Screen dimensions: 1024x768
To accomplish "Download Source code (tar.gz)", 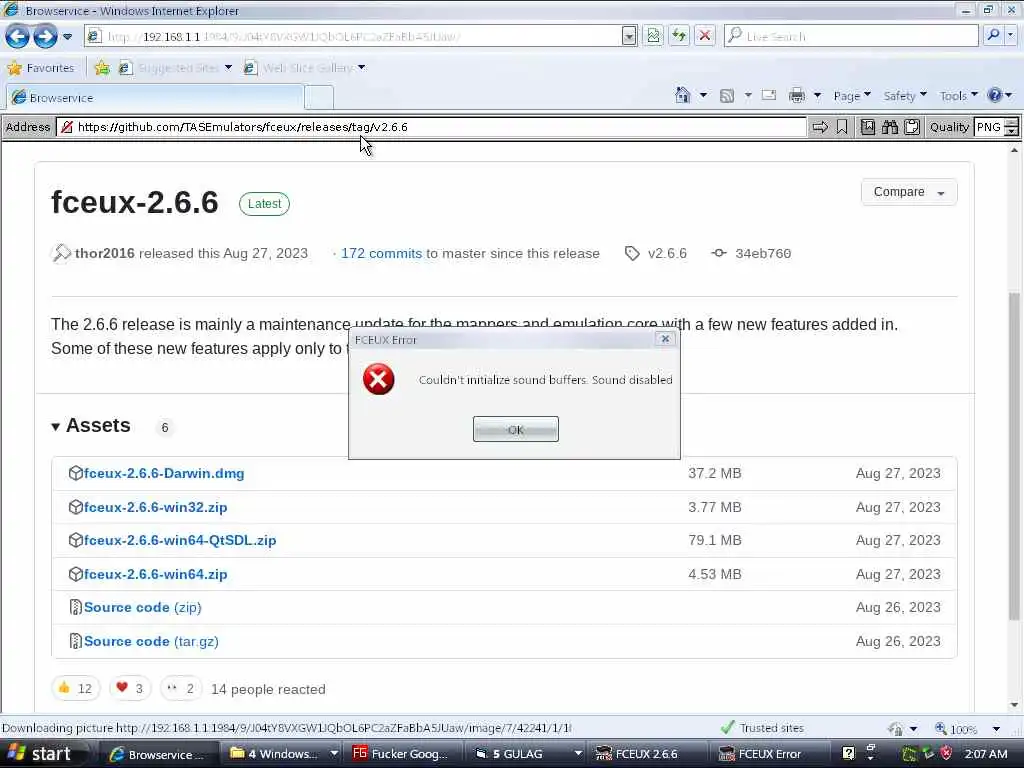I will coord(151,641).
